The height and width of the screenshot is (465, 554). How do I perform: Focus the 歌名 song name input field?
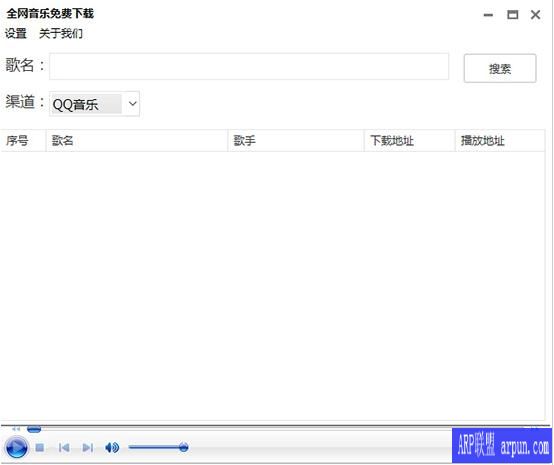pos(249,66)
